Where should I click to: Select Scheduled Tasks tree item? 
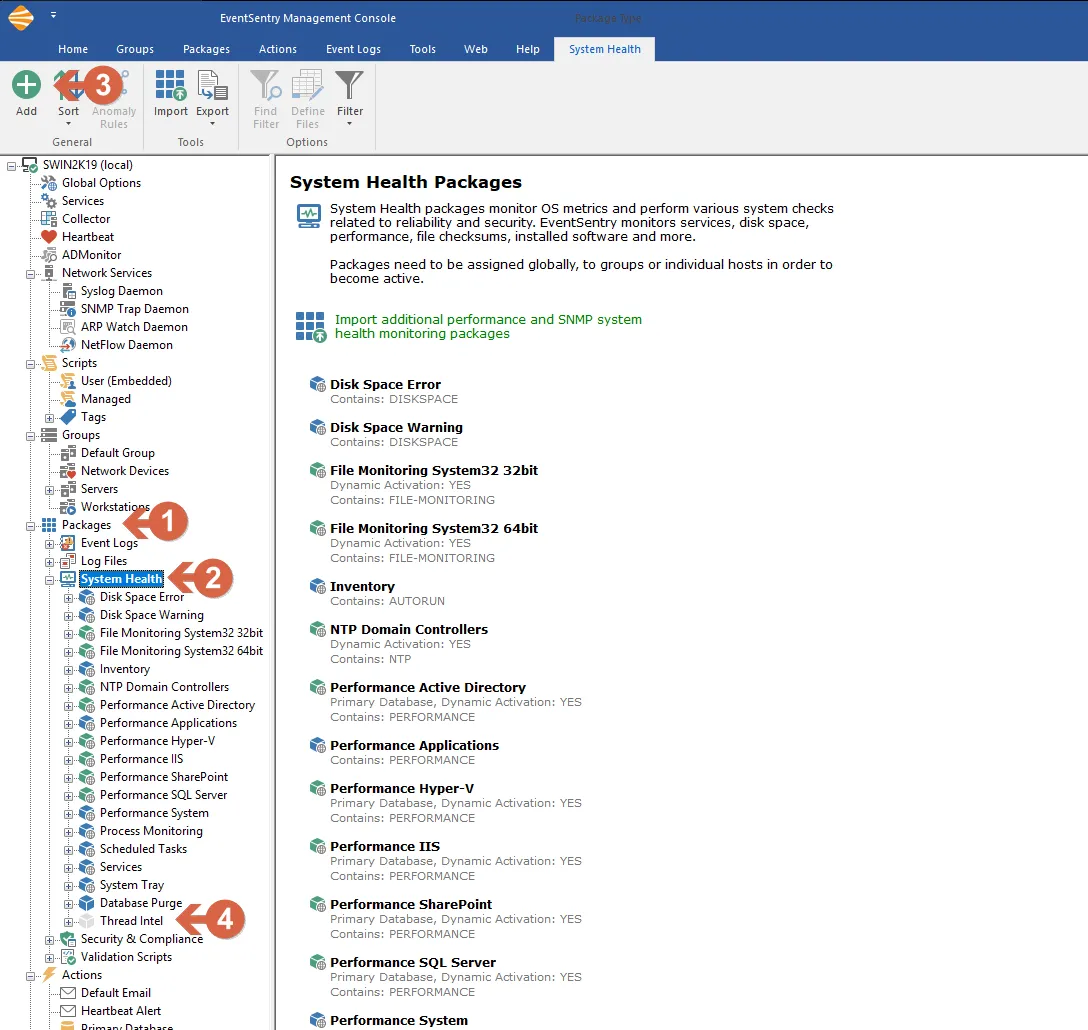pyautogui.click(x=143, y=849)
